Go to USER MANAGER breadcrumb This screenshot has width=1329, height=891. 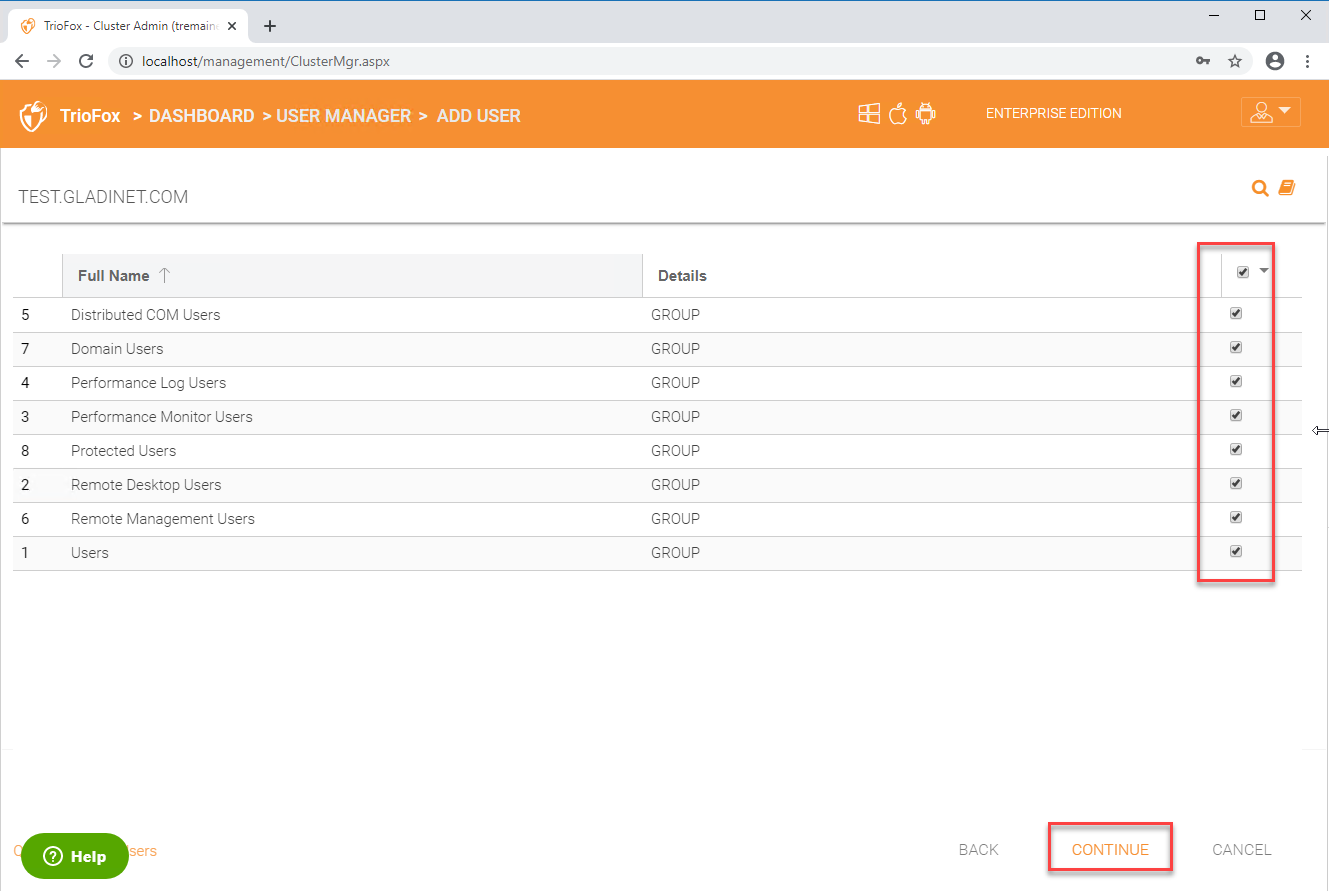343,116
